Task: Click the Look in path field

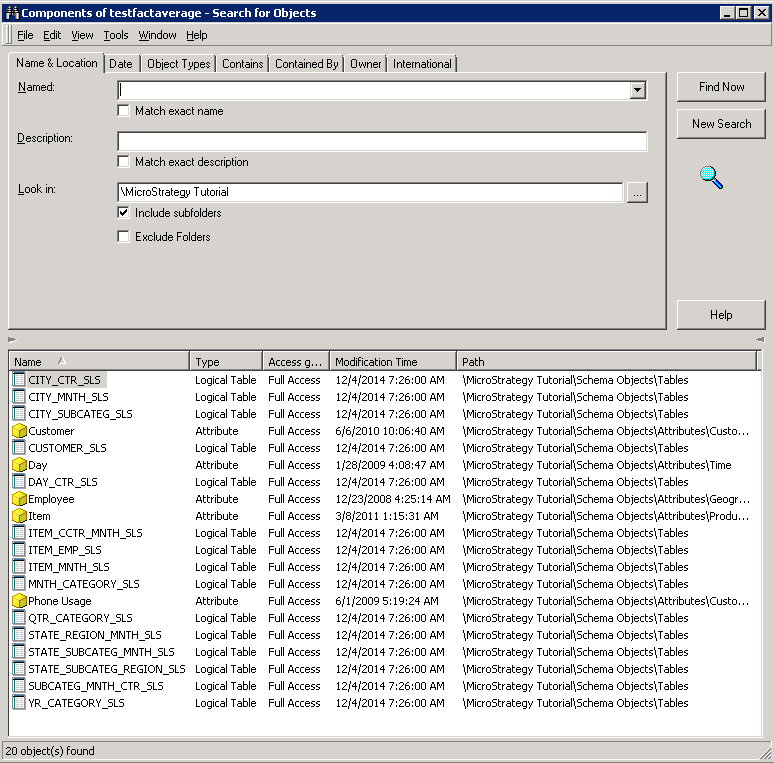Action: (x=370, y=192)
